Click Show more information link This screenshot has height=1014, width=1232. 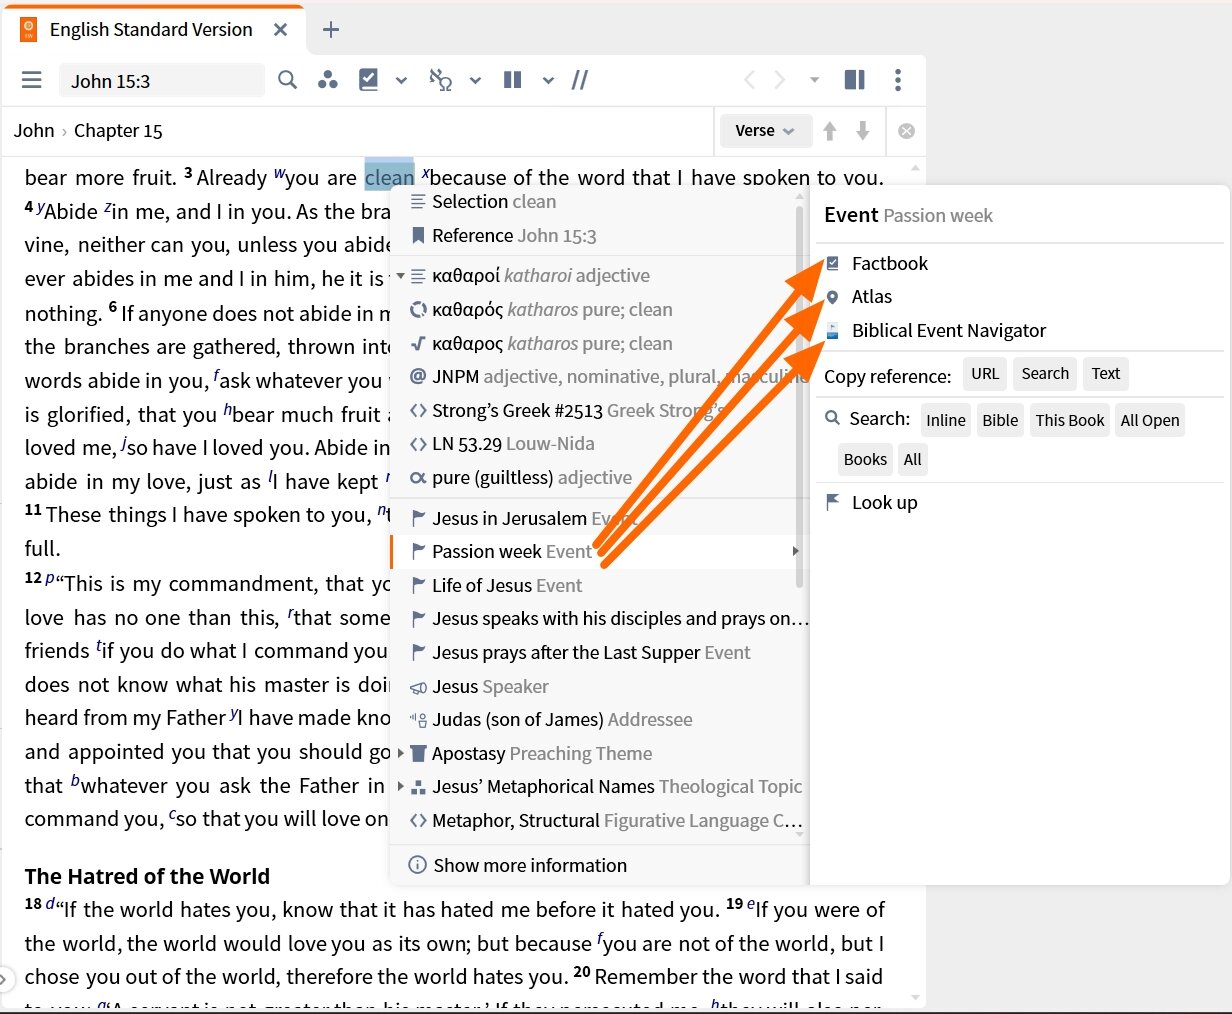[530, 865]
